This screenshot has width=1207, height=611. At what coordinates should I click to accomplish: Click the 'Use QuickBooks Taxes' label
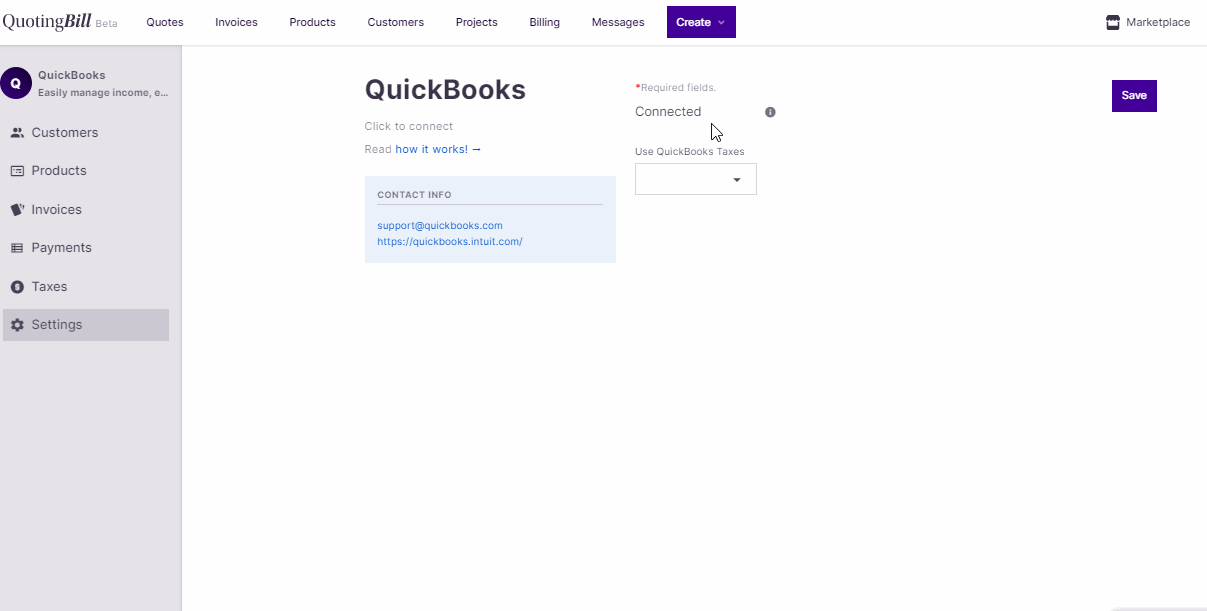pos(690,152)
